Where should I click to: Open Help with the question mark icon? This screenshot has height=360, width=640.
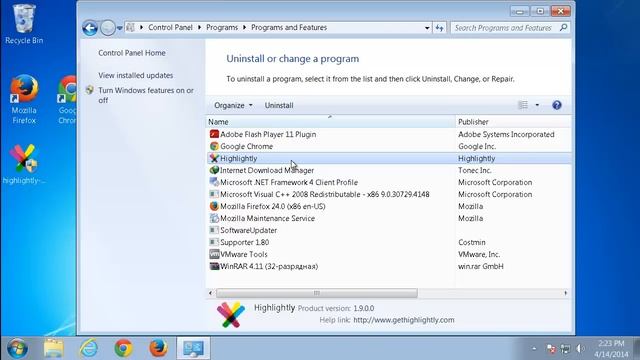tap(557, 105)
